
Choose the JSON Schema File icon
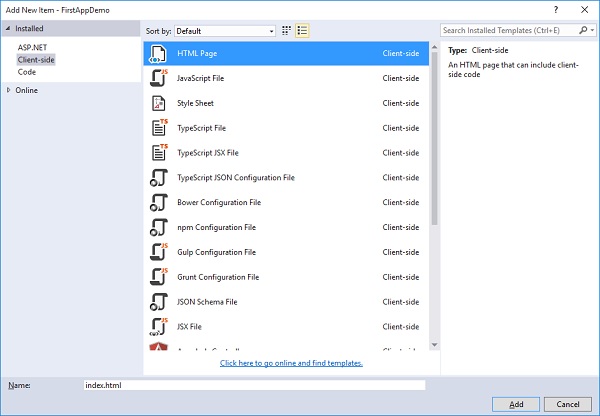coord(158,301)
